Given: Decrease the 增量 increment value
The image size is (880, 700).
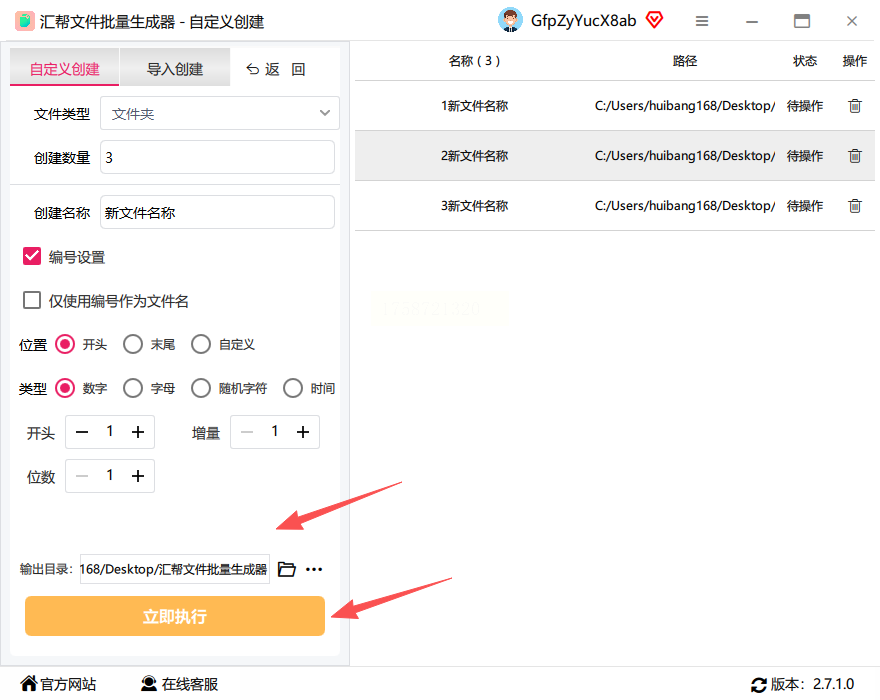Looking at the screenshot, I should click(x=247, y=432).
